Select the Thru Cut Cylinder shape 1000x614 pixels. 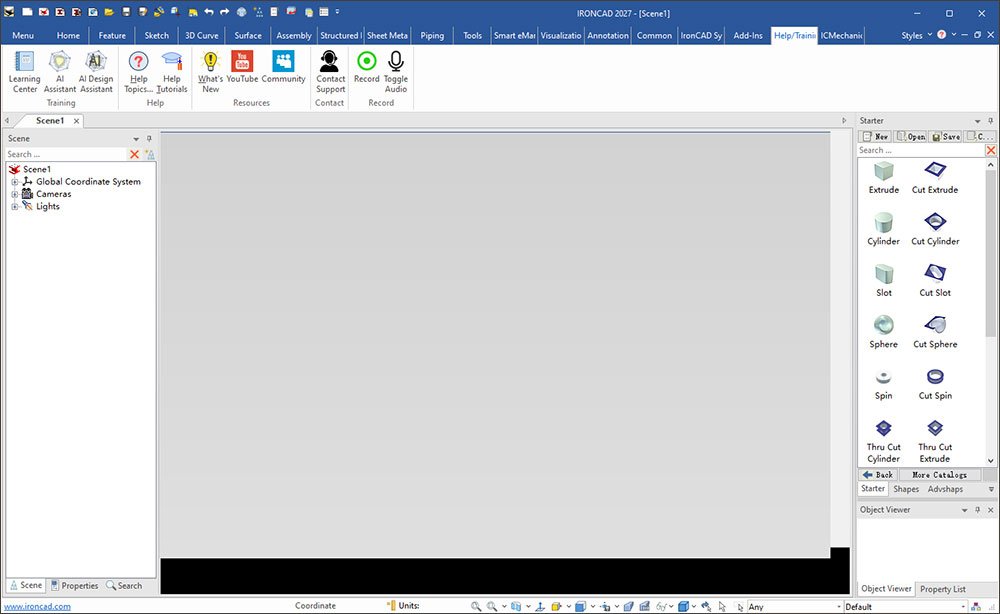point(883,441)
